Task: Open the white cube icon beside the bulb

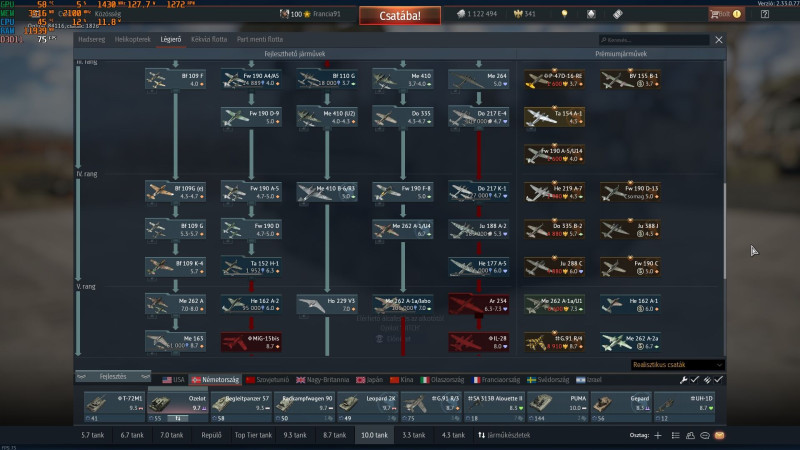Action: [x=591, y=14]
